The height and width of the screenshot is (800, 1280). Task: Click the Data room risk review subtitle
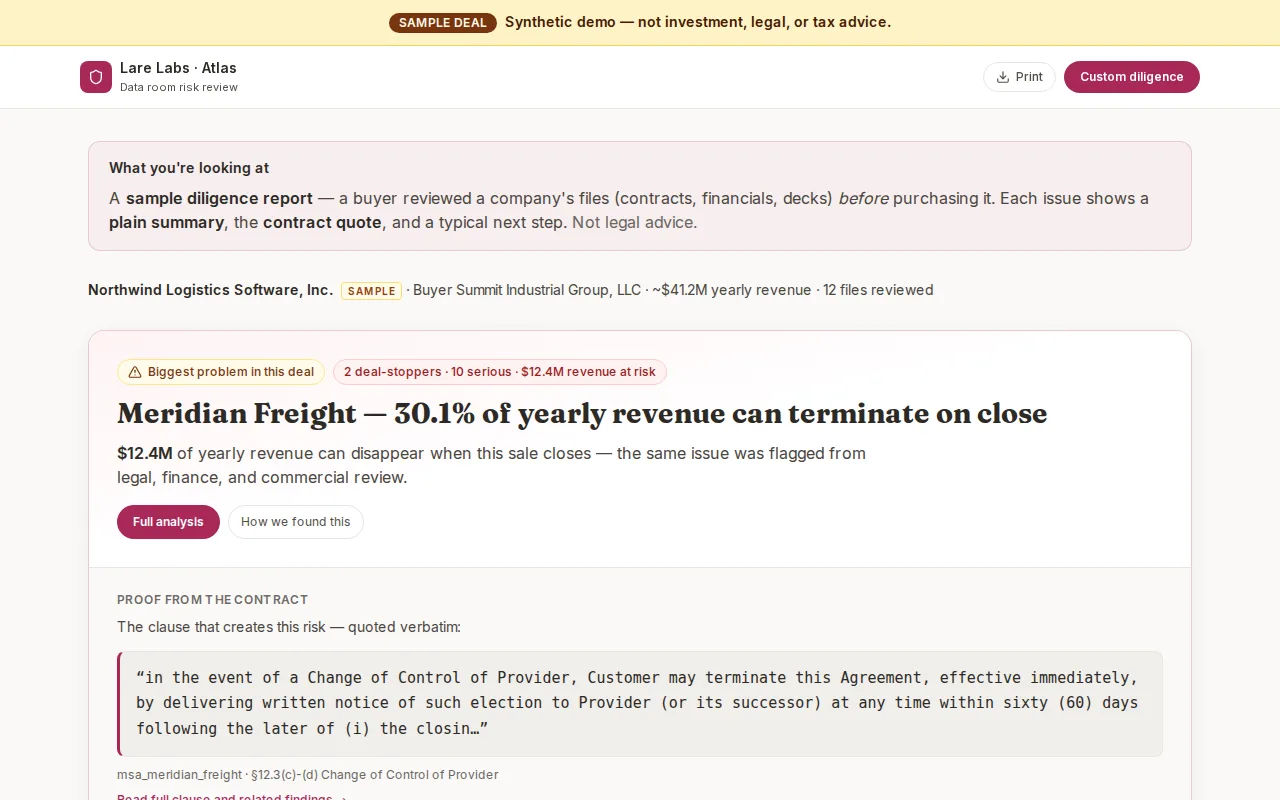[x=179, y=87]
